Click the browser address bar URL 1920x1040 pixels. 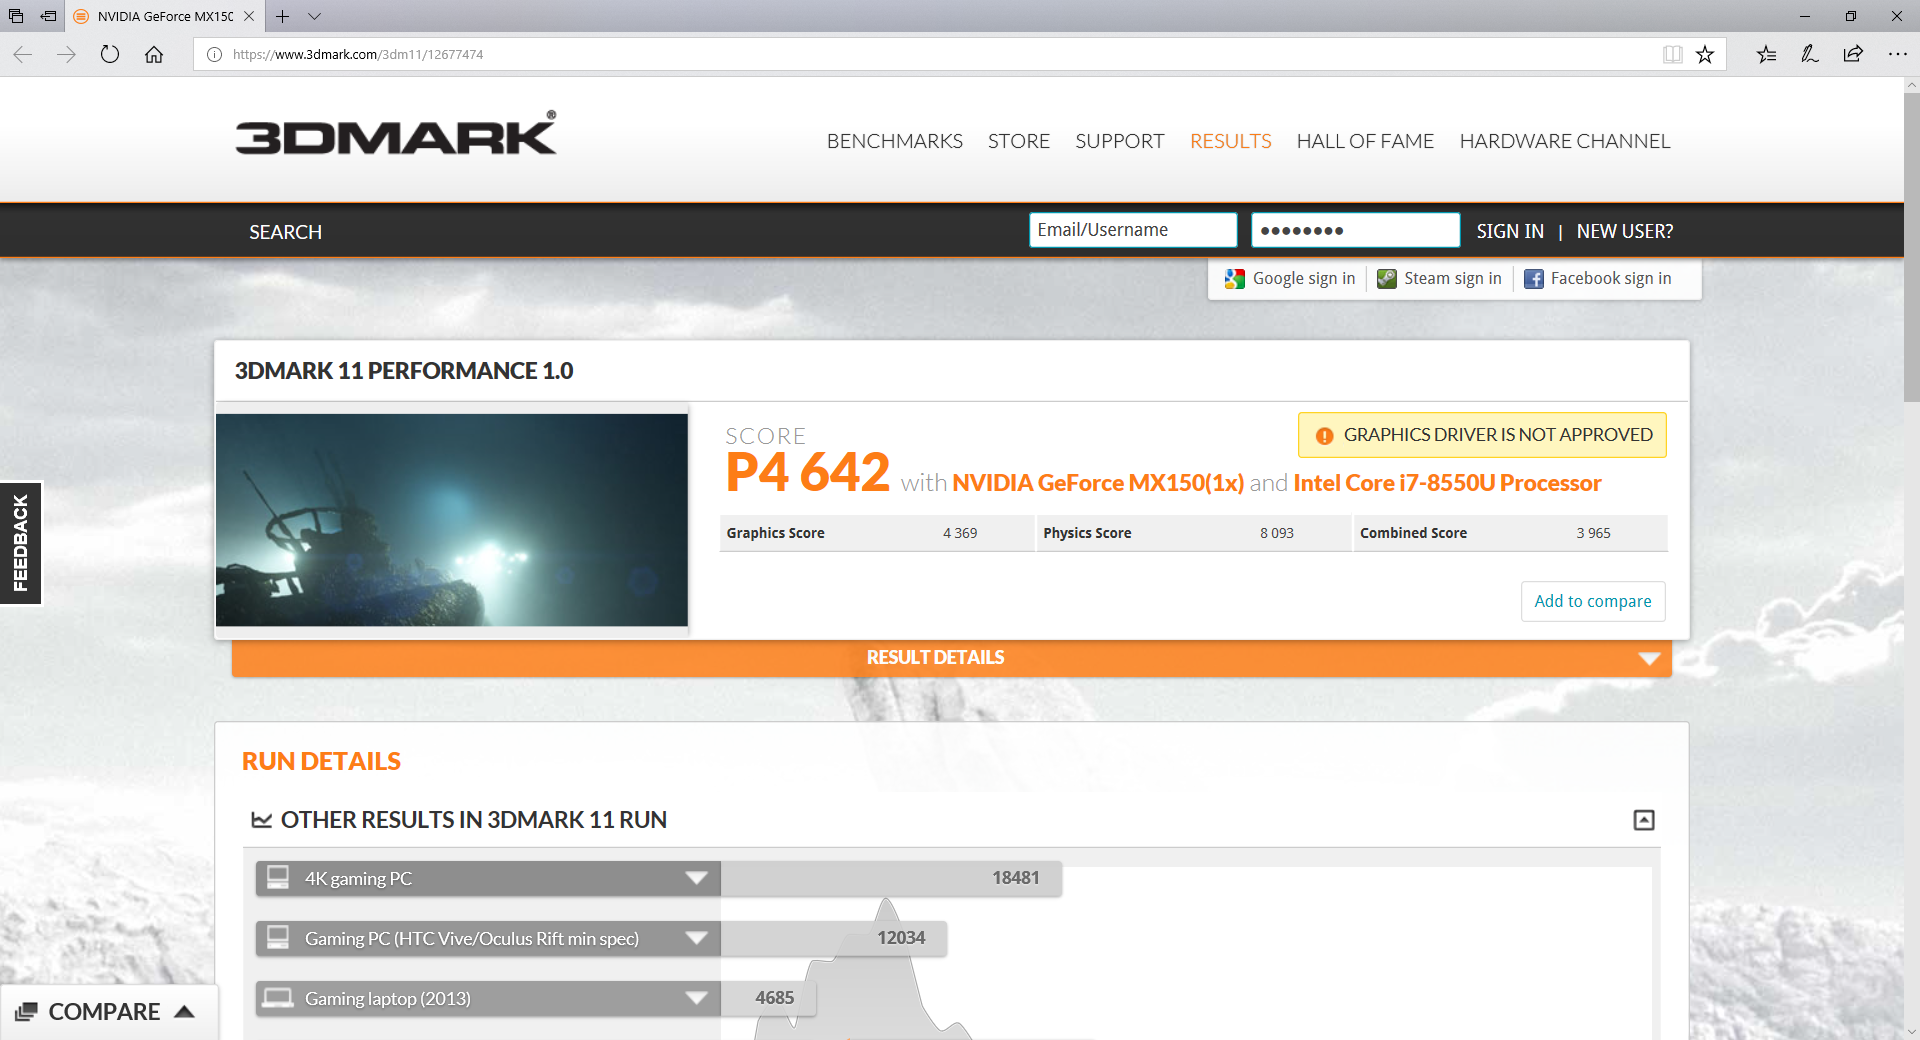358,55
